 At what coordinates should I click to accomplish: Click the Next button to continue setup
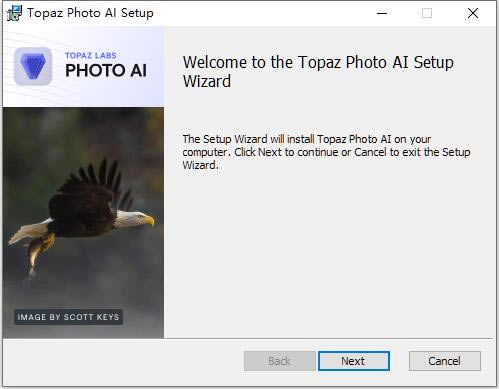click(x=354, y=361)
